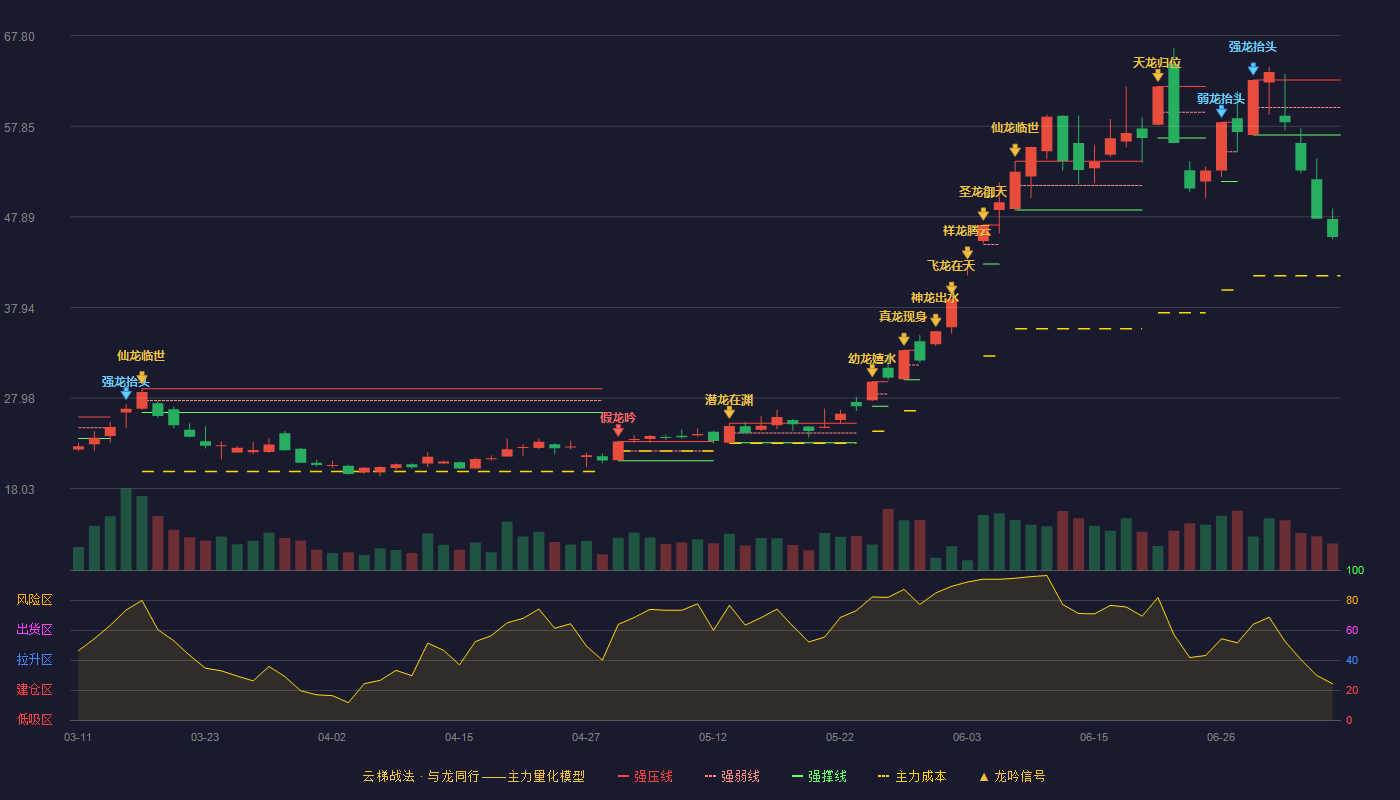Click the 云梯战法 · 与龙同行 model title

pyautogui.click(x=474, y=776)
